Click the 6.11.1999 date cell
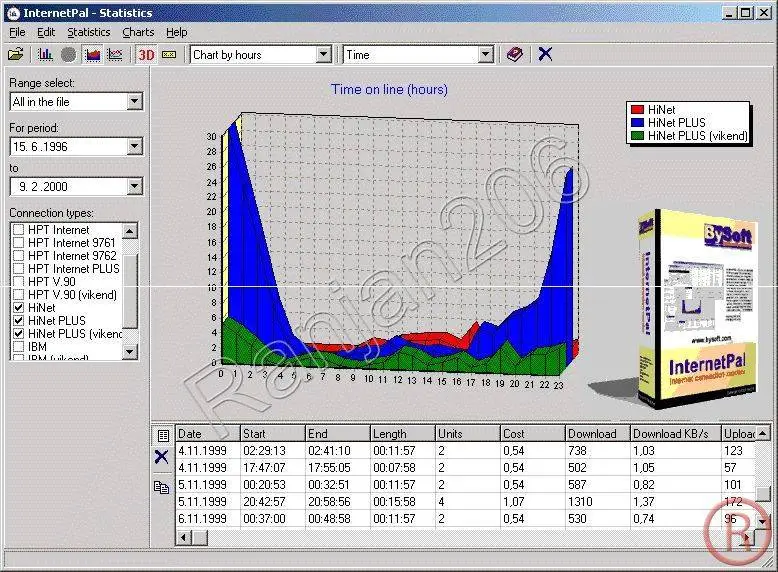This screenshot has width=778, height=572. click(x=208, y=518)
